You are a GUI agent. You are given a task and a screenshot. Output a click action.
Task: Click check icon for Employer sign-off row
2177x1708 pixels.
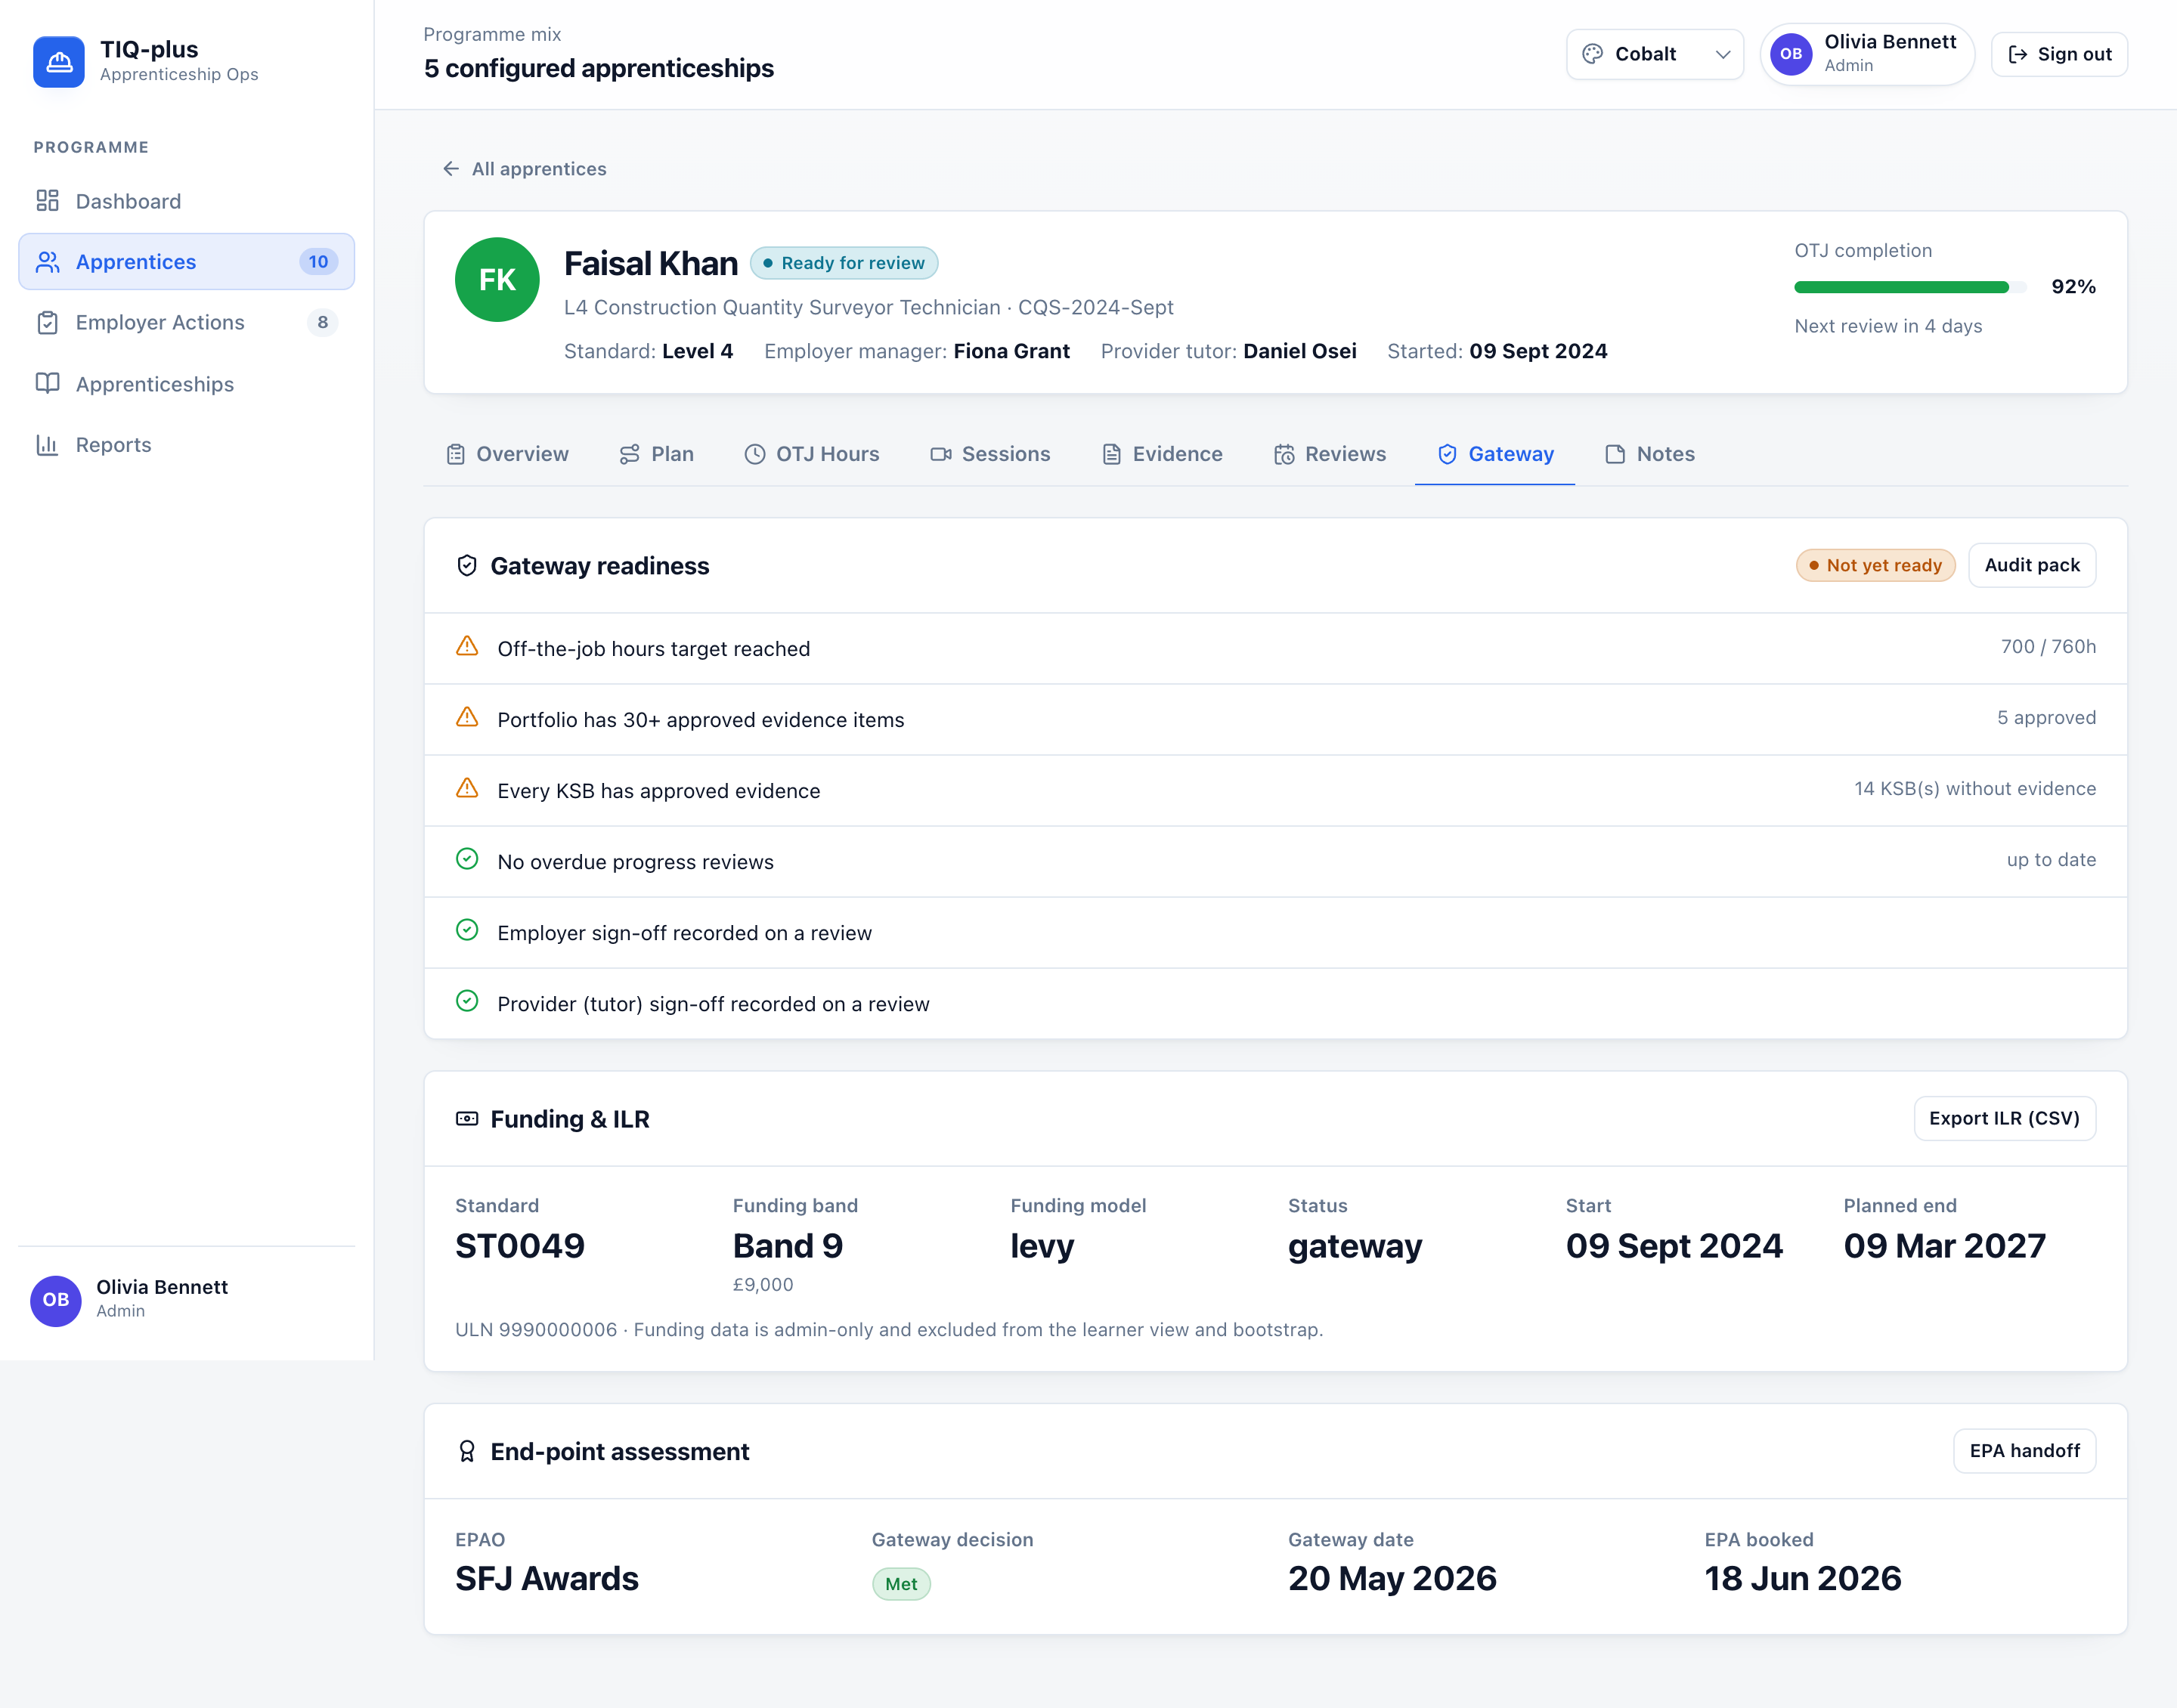(467, 930)
